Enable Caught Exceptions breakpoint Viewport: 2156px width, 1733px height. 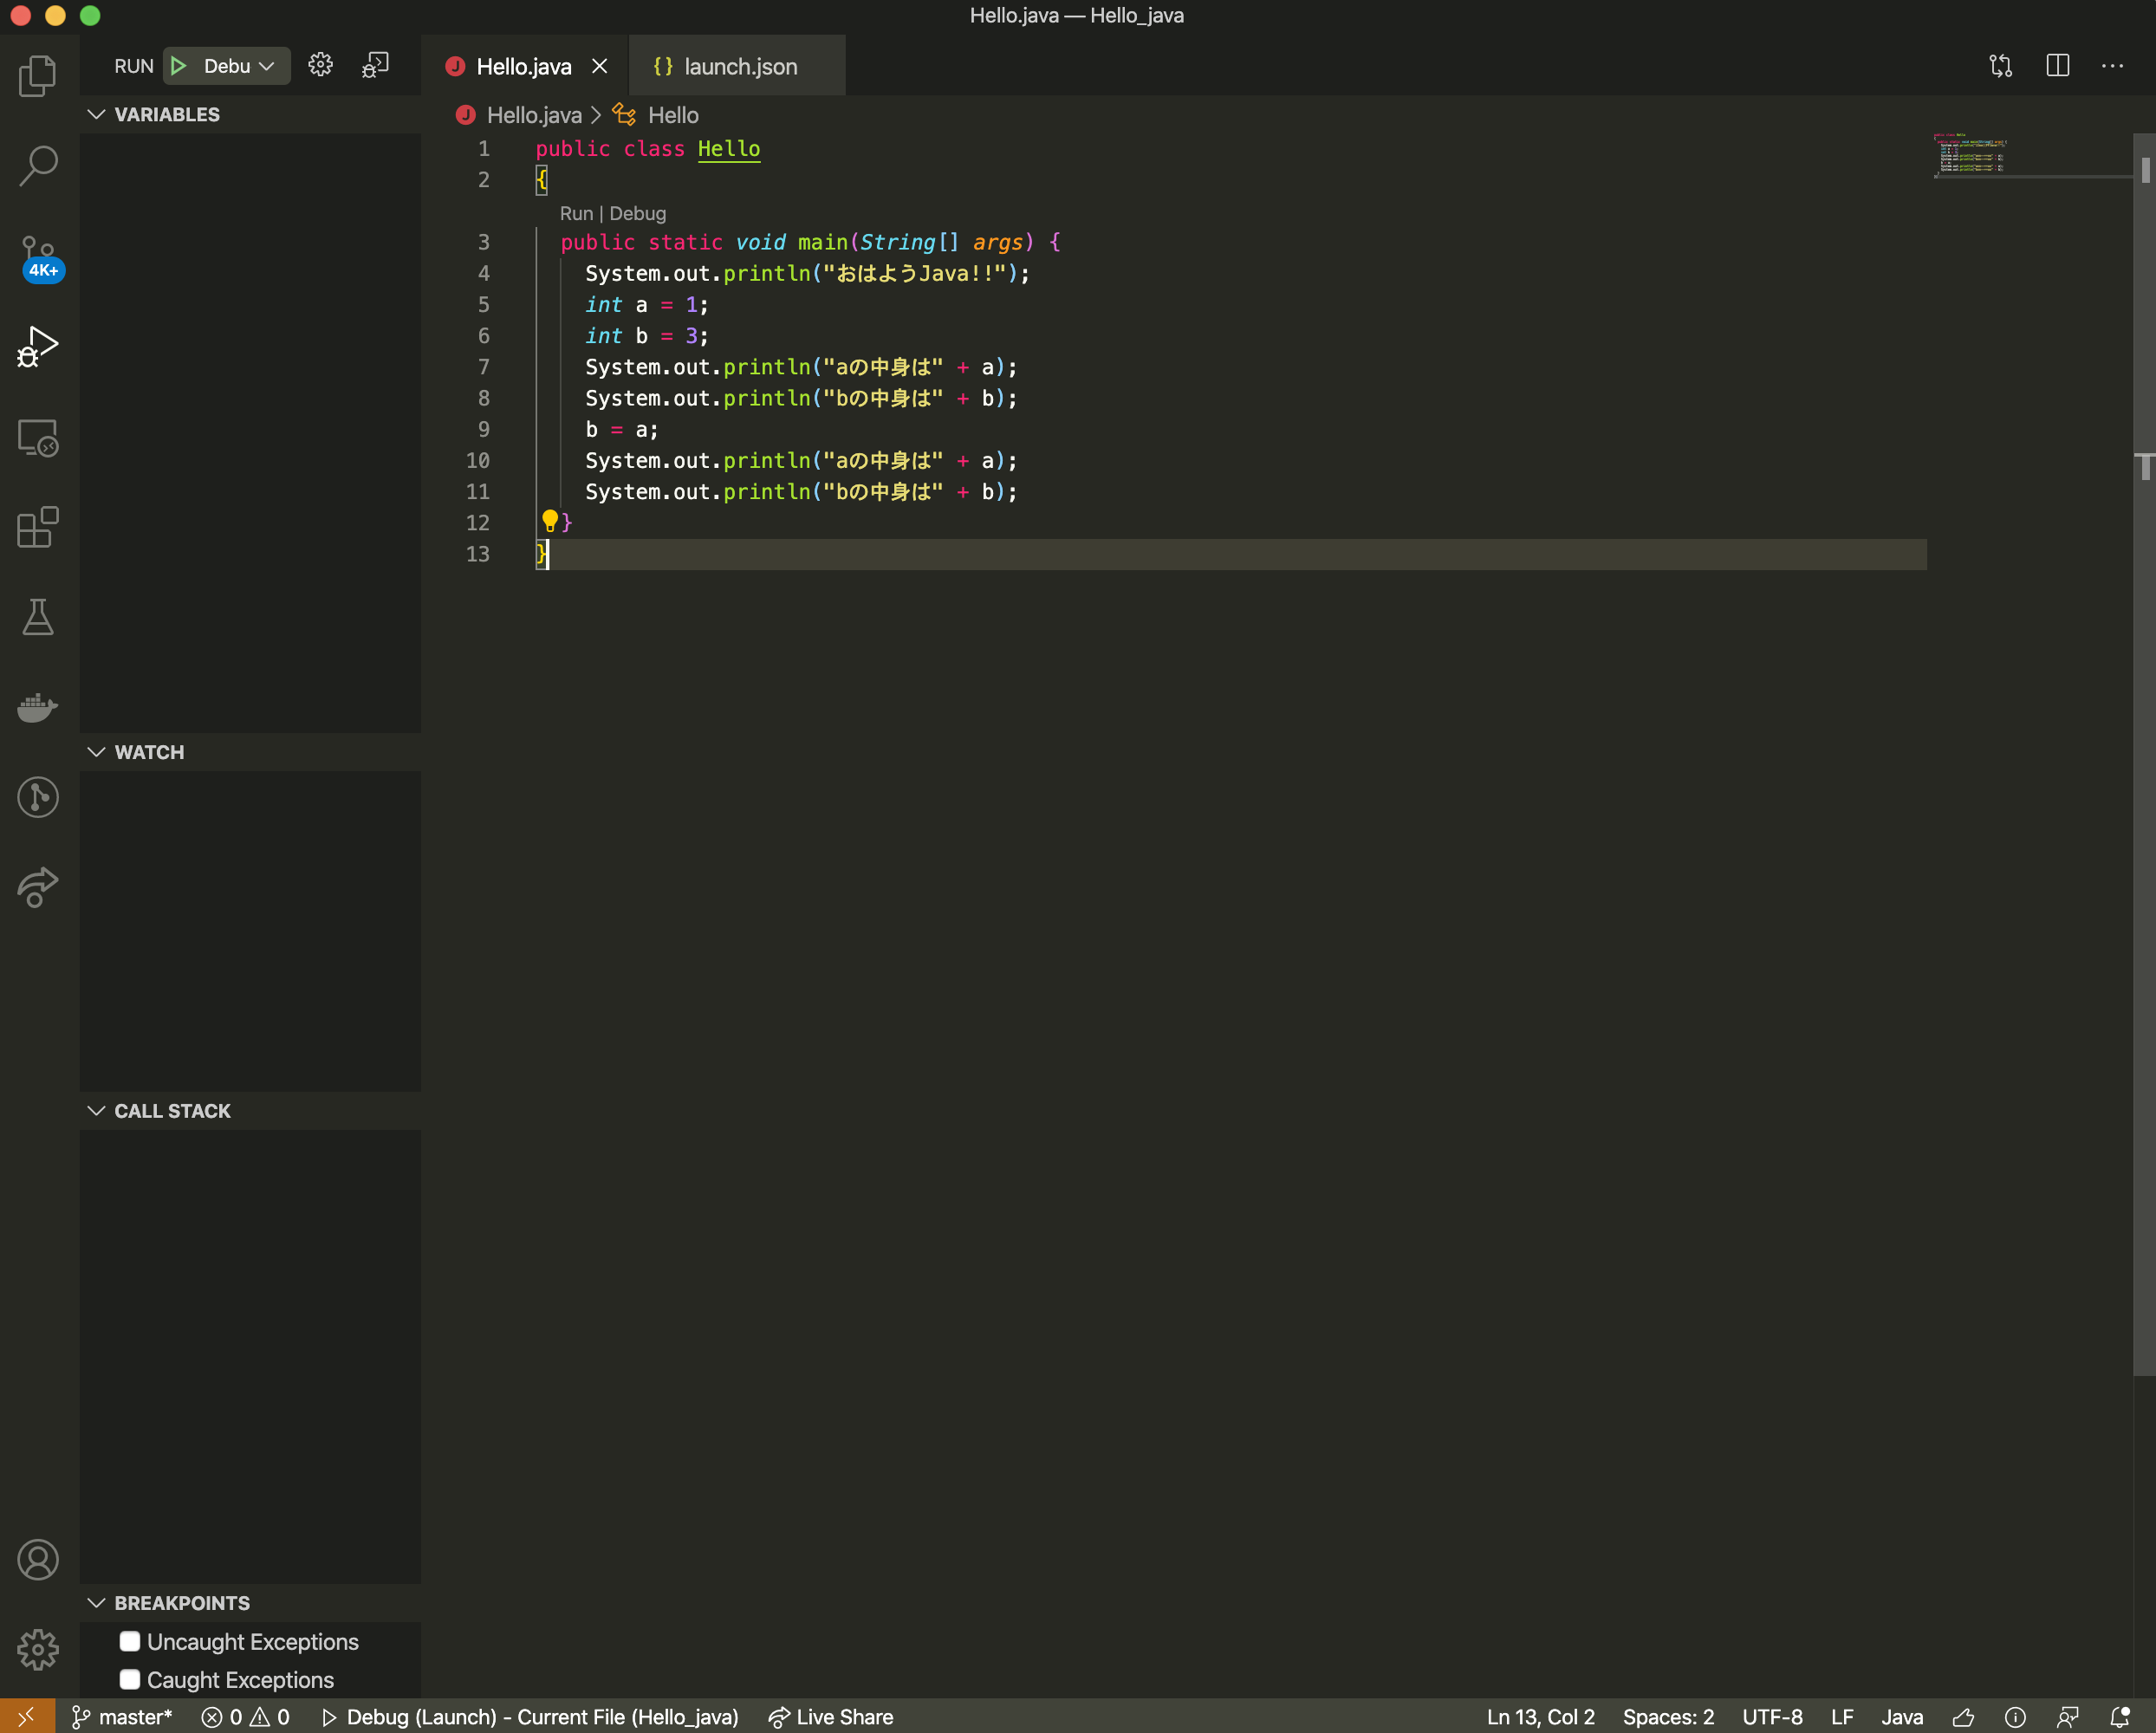click(x=130, y=1679)
